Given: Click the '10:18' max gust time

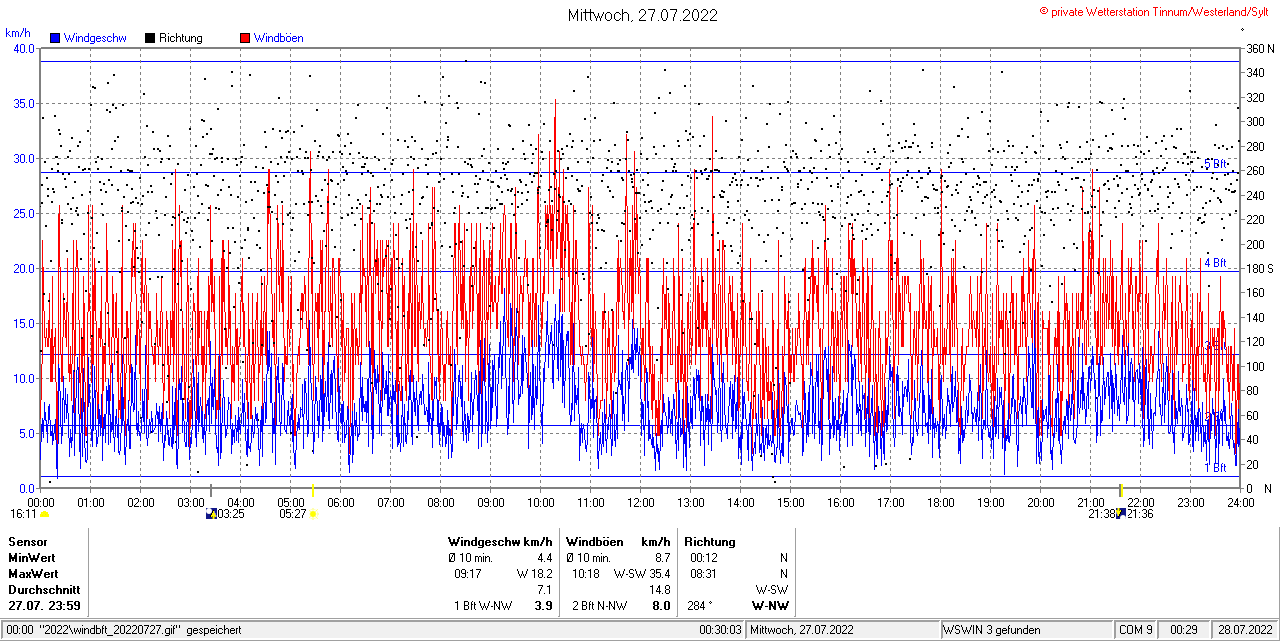Looking at the screenshot, I should click(586, 573).
